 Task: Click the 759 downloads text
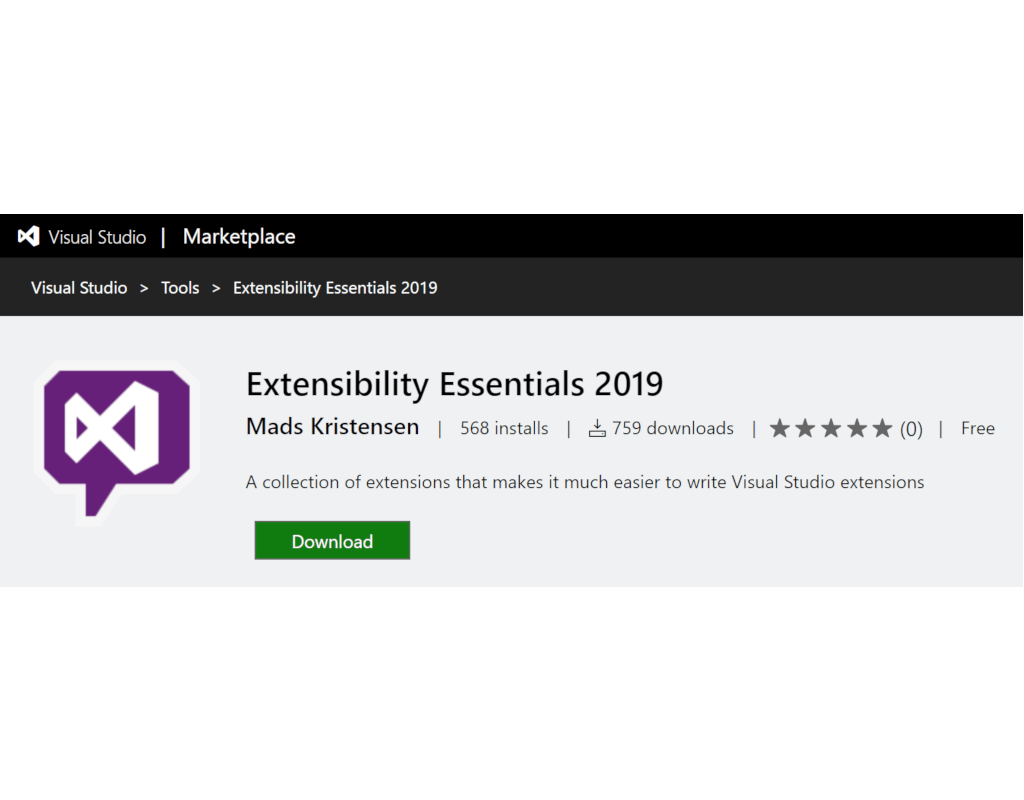pos(673,428)
